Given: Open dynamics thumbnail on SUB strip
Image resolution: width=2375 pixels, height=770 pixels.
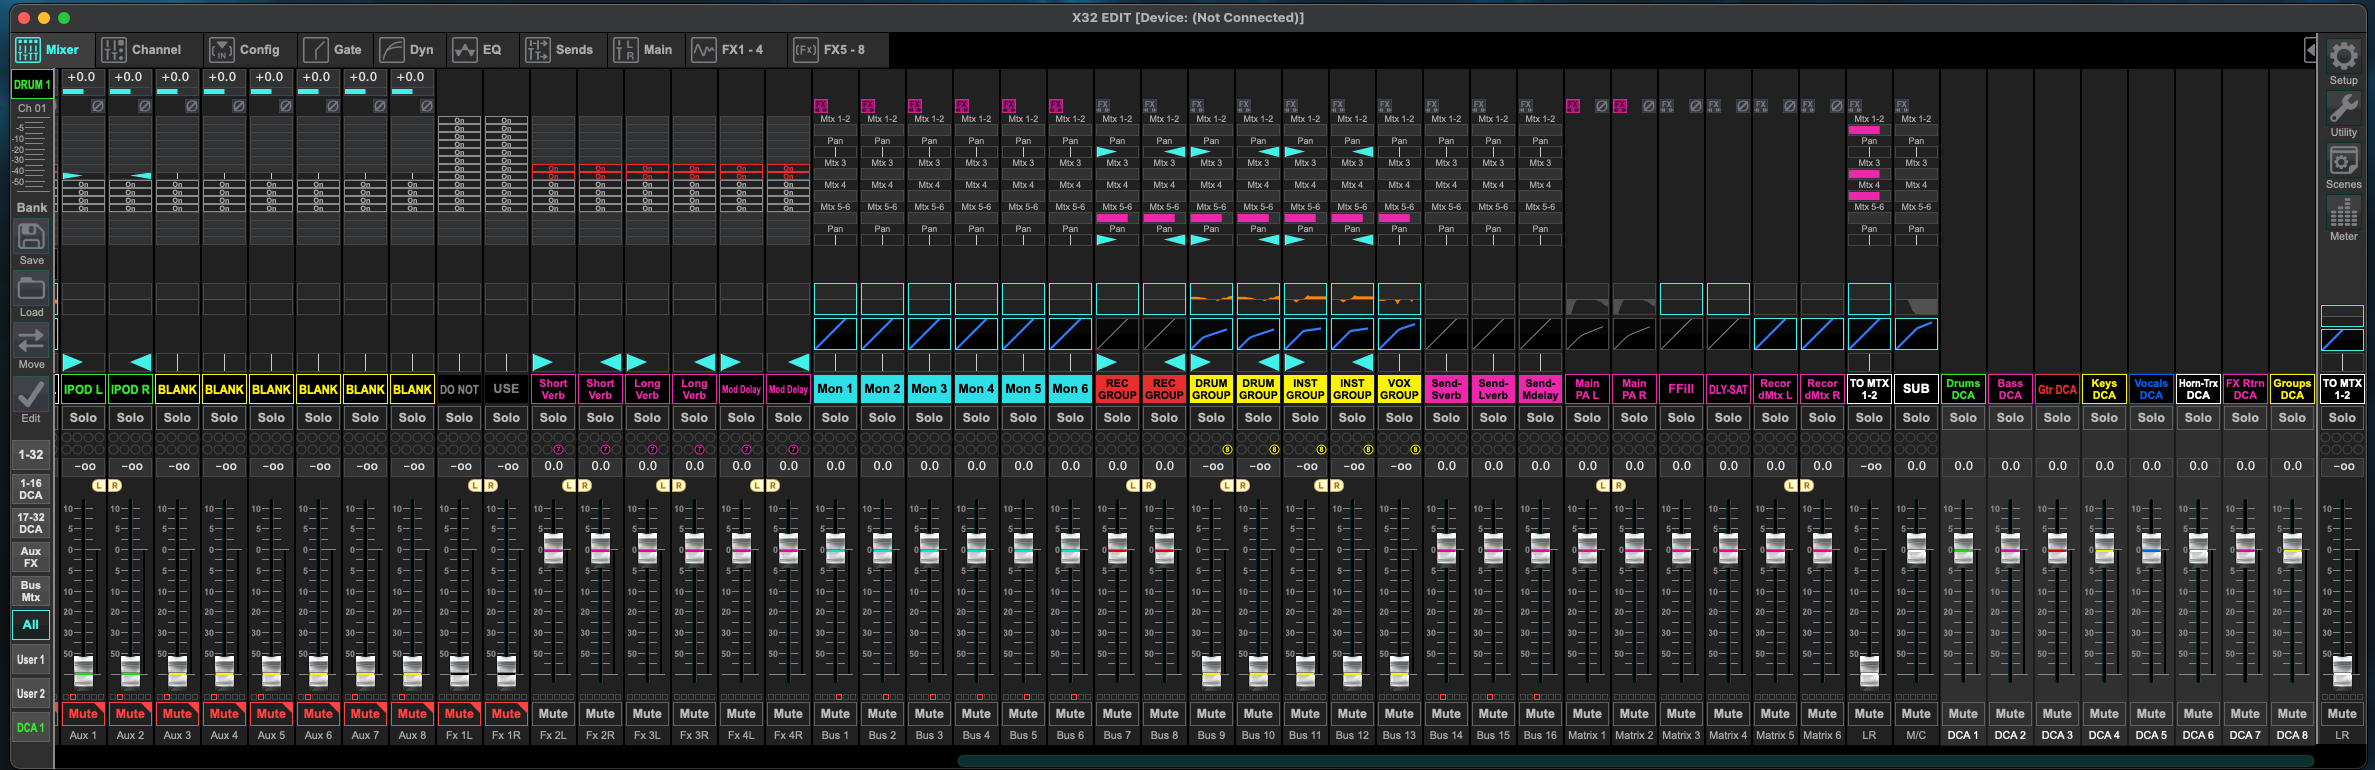Looking at the screenshot, I should (1916, 334).
